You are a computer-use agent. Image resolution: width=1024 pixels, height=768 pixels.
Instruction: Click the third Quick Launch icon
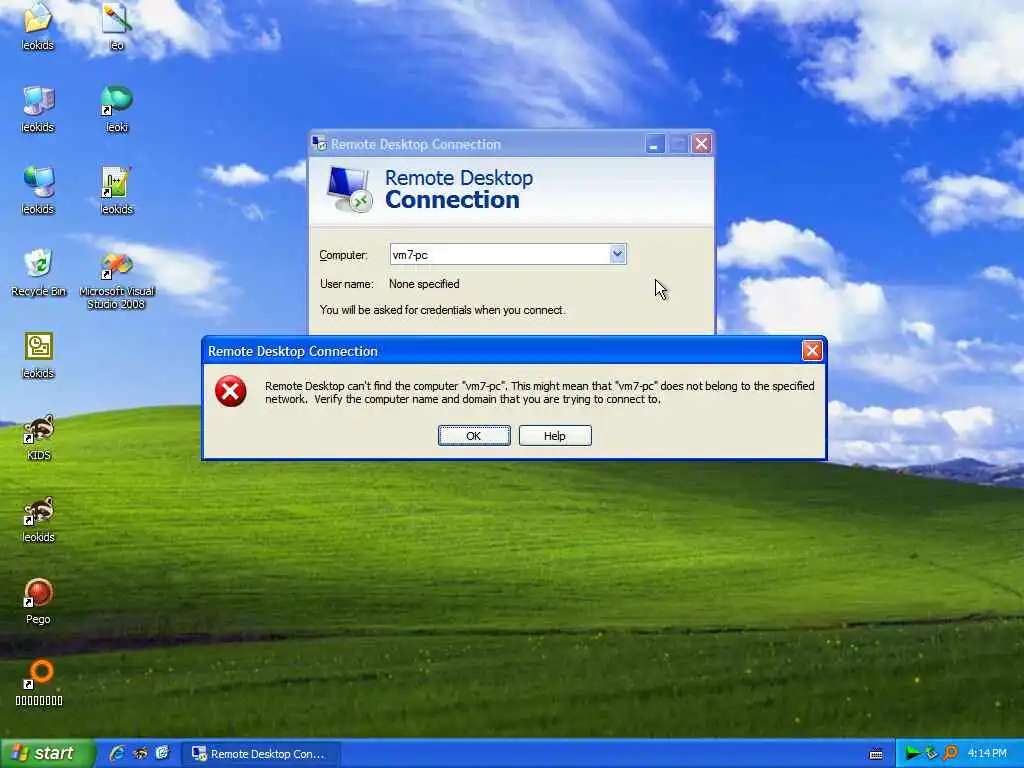[163, 753]
